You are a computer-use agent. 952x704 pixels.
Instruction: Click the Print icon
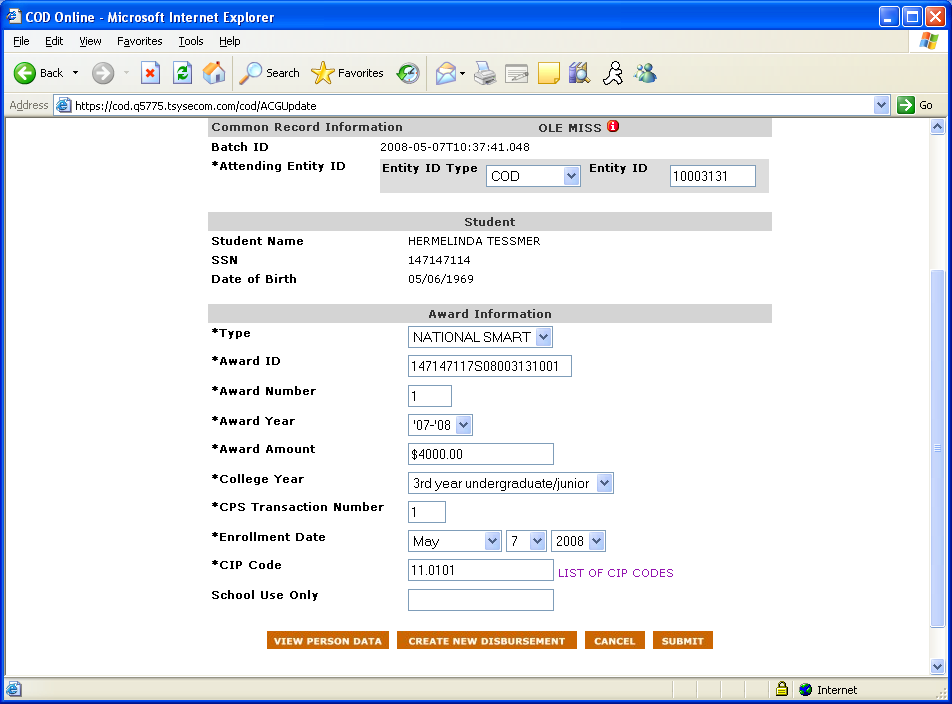click(484, 73)
